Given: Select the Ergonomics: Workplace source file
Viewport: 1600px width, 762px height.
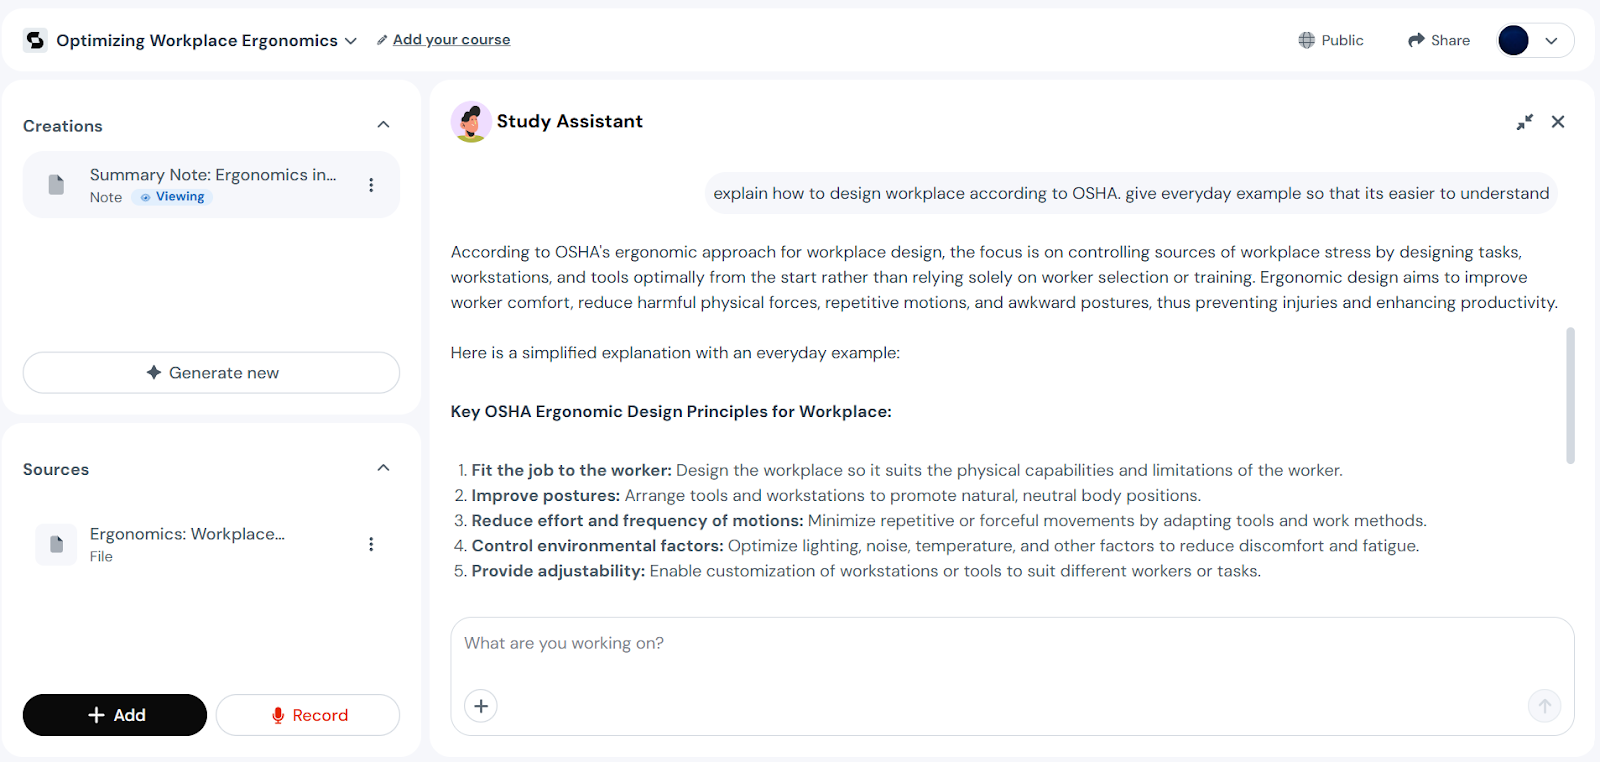Looking at the screenshot, I should 187,534.
